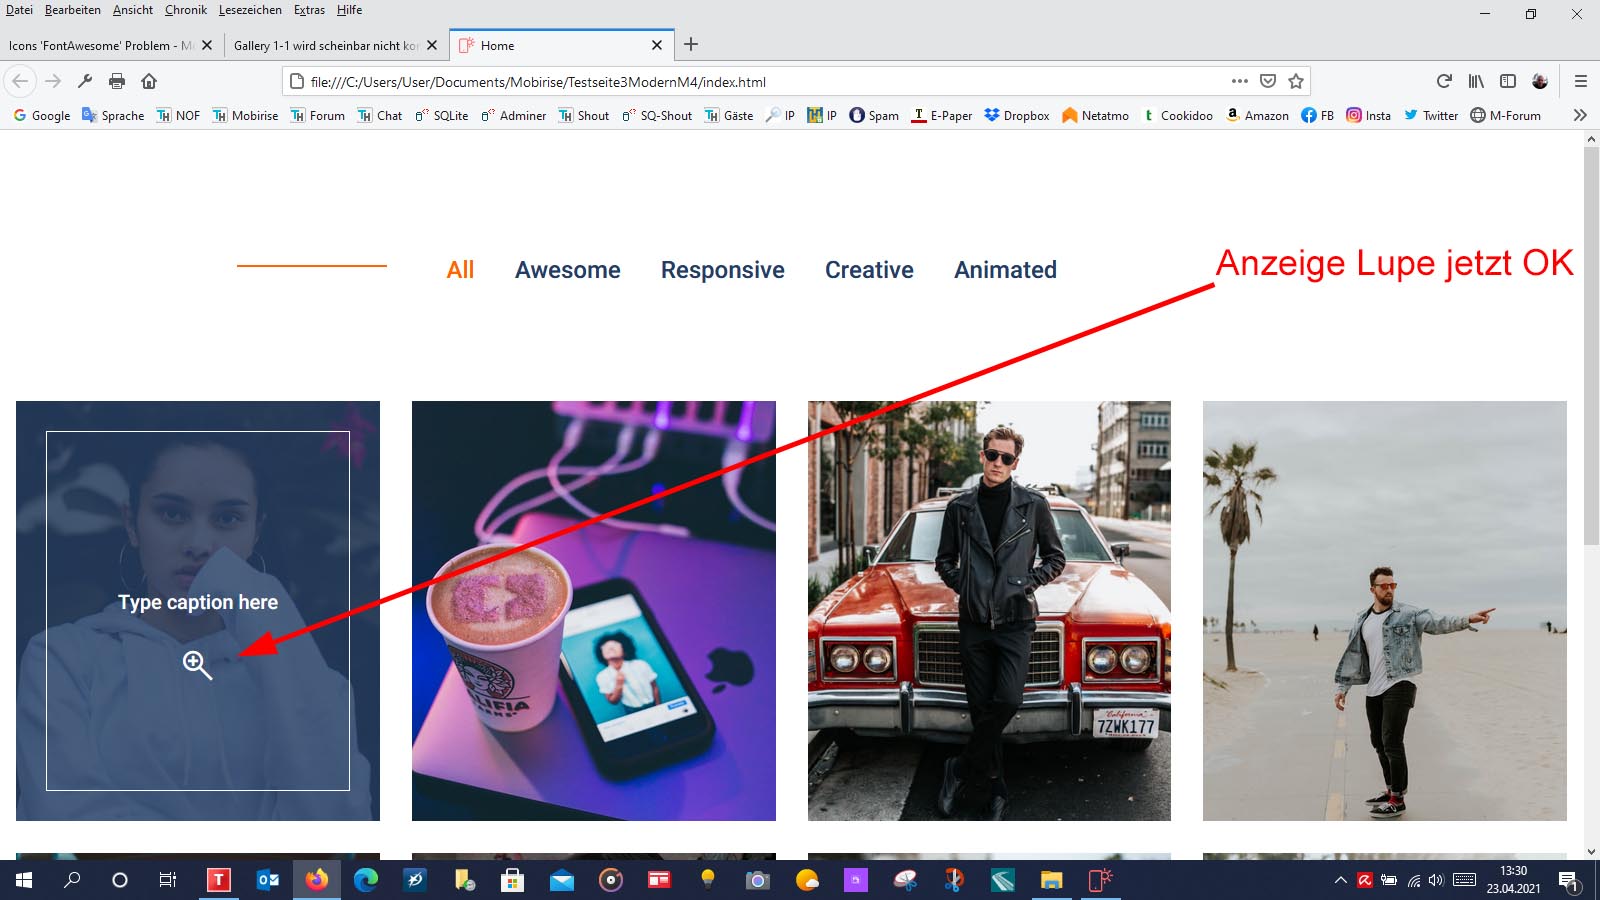Image resolution: width=1600 pixels, height=900 pixels.
Task: Reload the page with the refresh icon
Action: click(1443, 81)
